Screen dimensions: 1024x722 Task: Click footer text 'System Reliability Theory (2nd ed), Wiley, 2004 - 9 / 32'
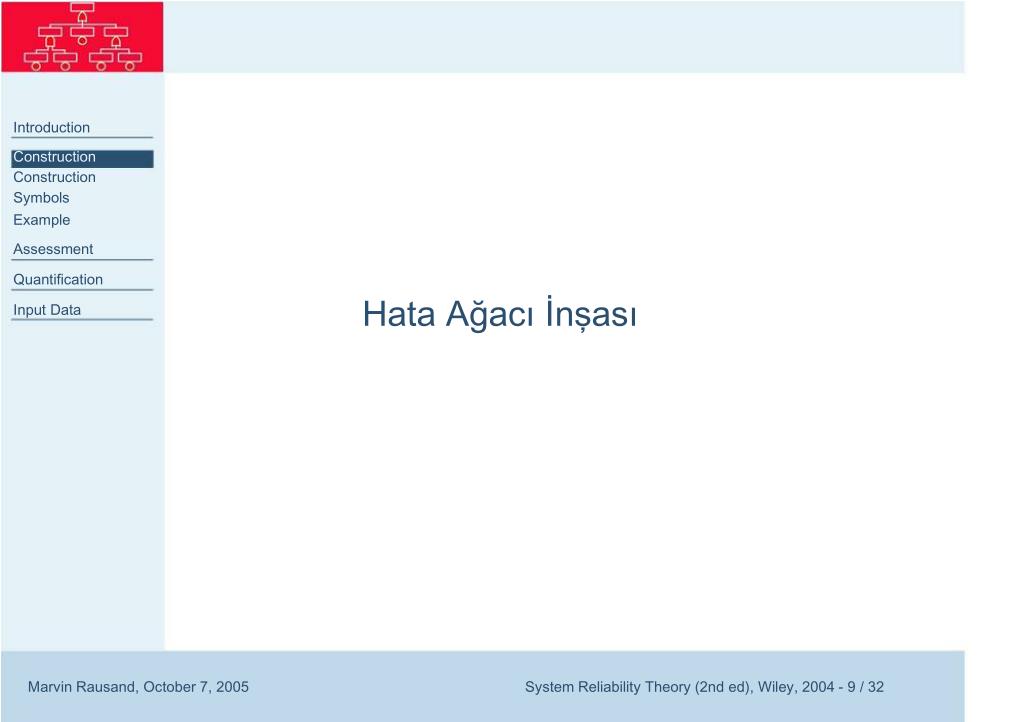pyautogui.click(x=704, y=687)
